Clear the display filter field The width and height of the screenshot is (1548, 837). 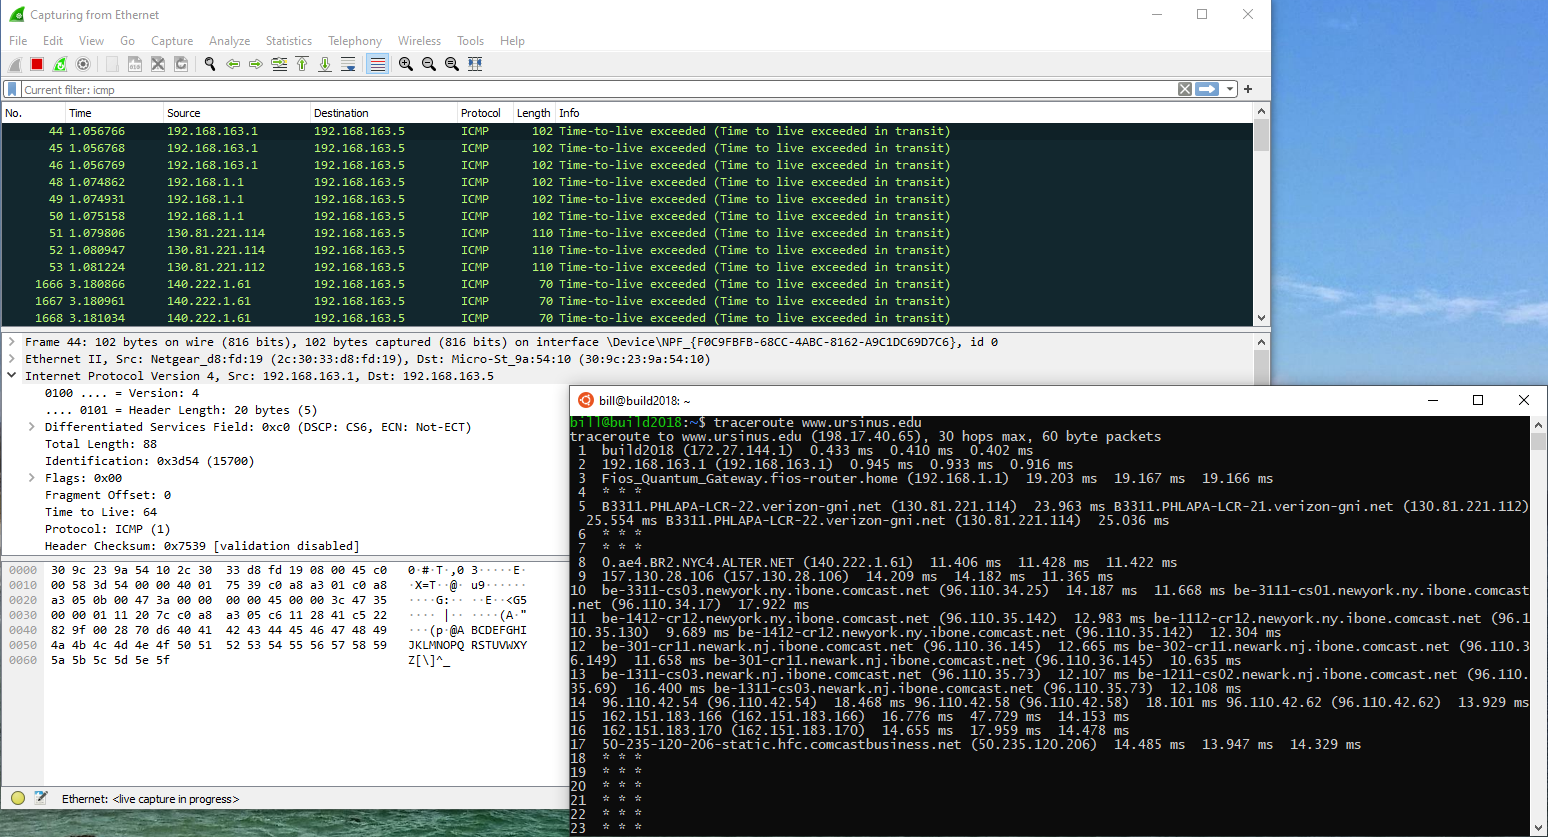[x=1185, y=90]
